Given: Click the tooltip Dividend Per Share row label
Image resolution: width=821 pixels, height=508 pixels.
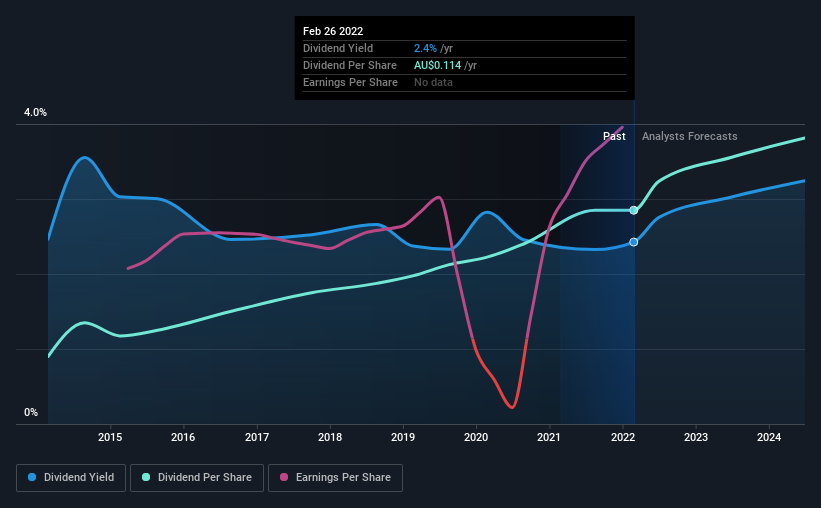Looking at the screenshot, I should pos(350,65).
